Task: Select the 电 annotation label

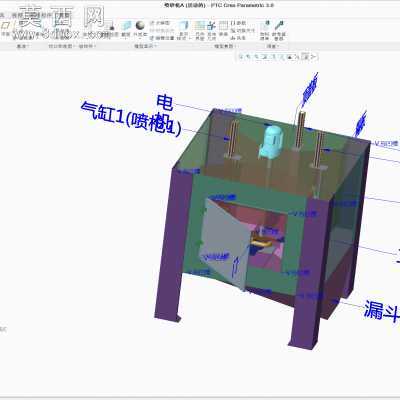Action: pos(165,102)
